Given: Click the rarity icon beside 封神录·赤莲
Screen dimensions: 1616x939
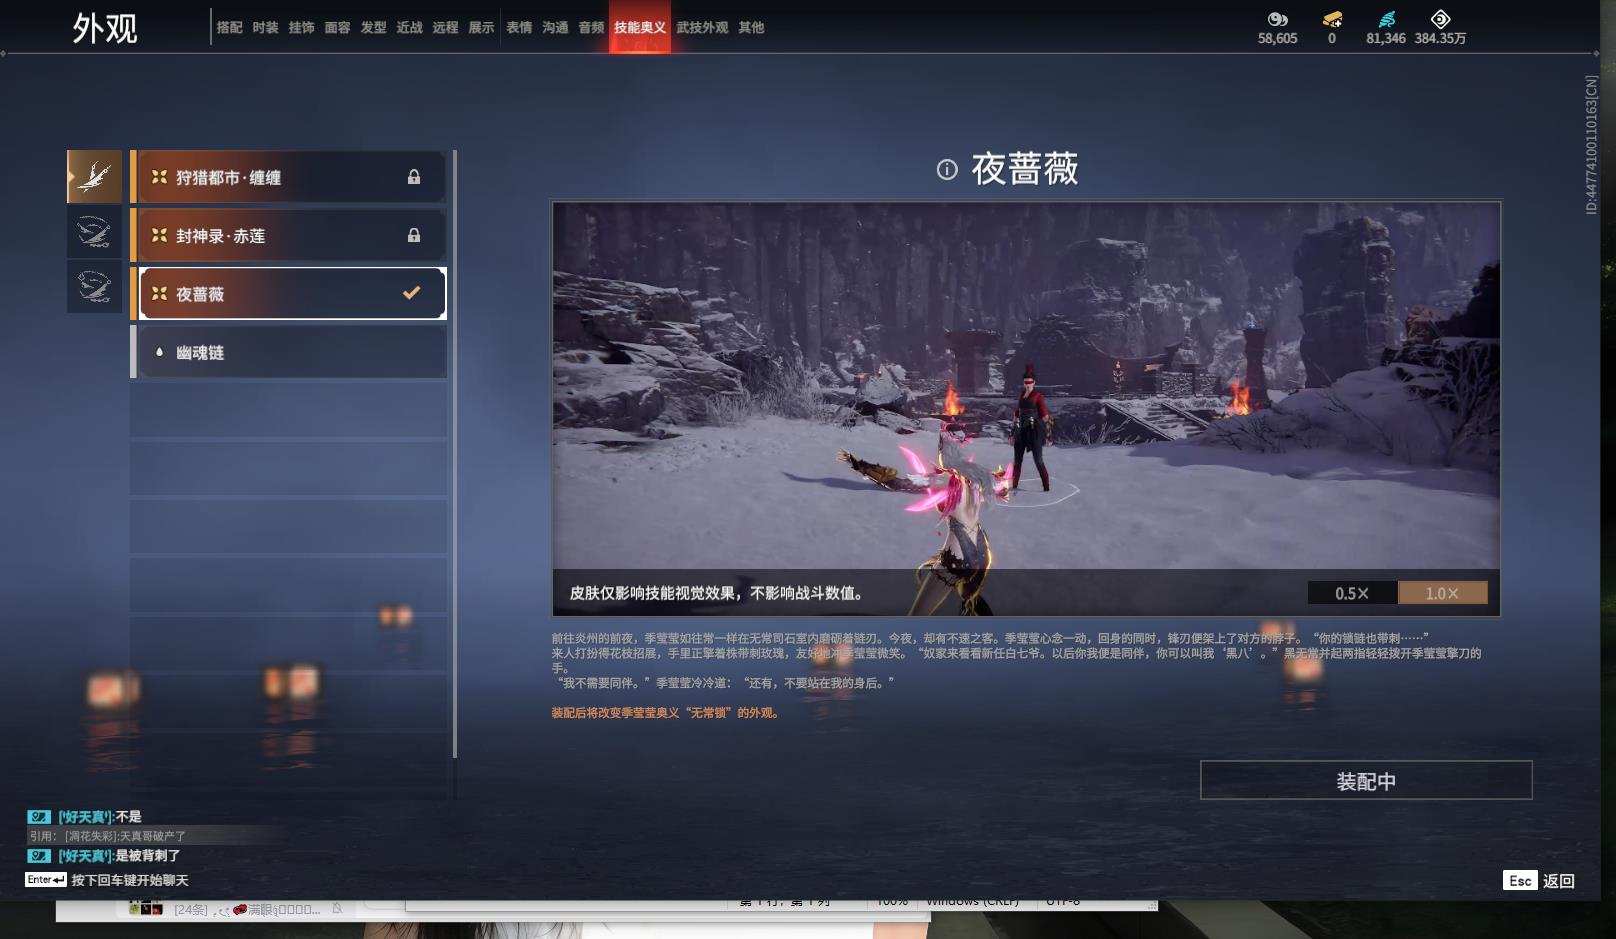Looking at the screenshot, I should tap(159, 235).
